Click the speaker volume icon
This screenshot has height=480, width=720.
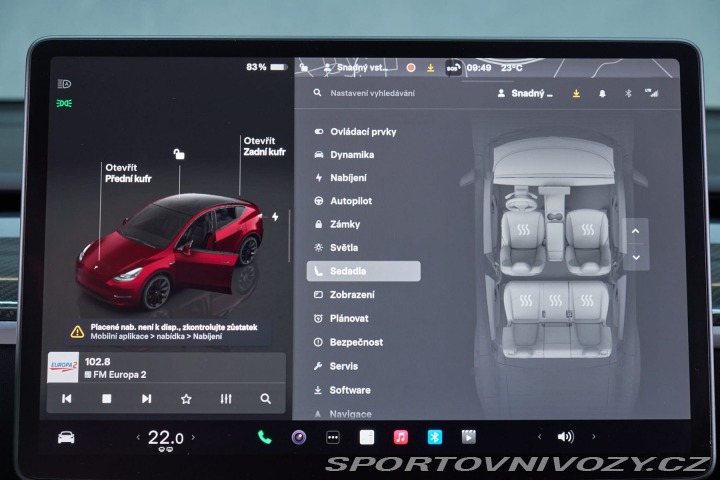(566, 437)
